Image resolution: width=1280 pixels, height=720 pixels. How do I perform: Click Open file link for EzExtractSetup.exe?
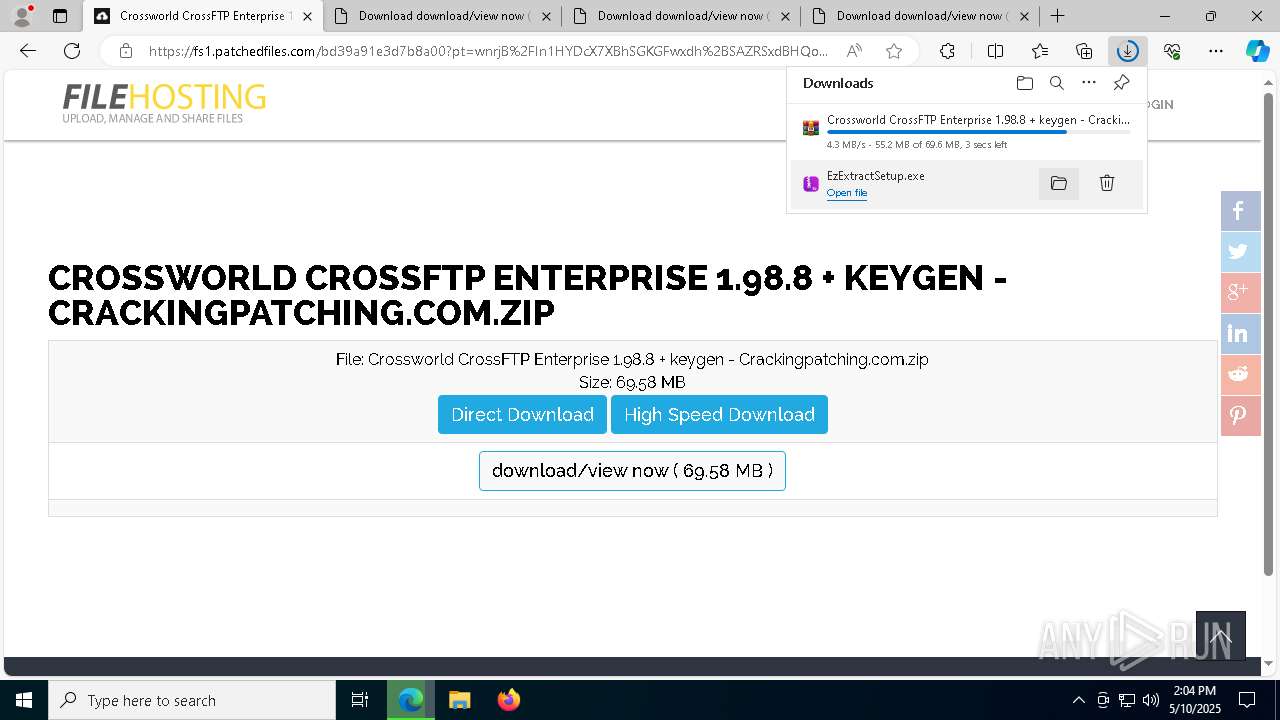846,193
